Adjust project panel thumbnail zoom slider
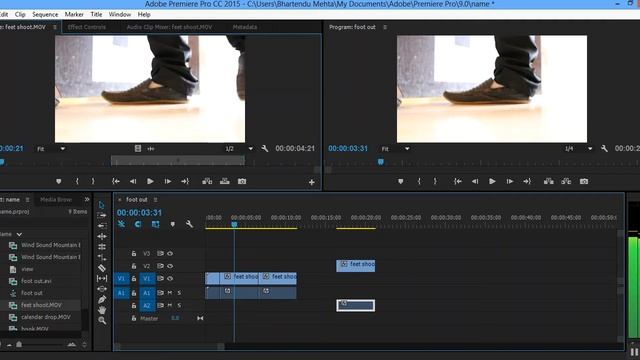 [19, 344]
